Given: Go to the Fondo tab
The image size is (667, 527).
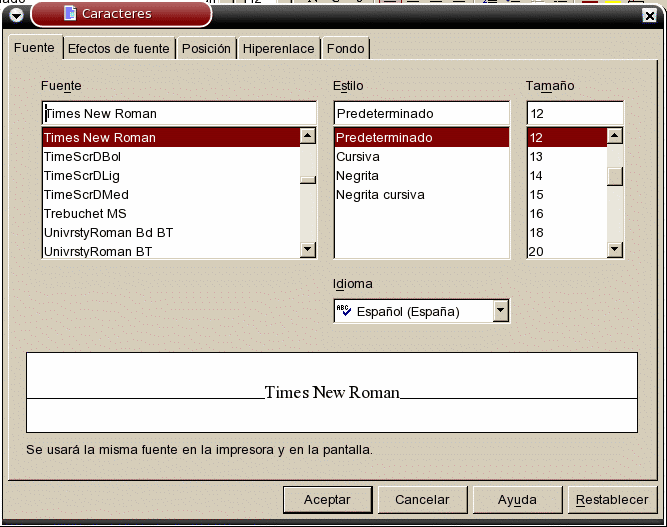Looking at the screenshot, I should click(x=345, y=48).
